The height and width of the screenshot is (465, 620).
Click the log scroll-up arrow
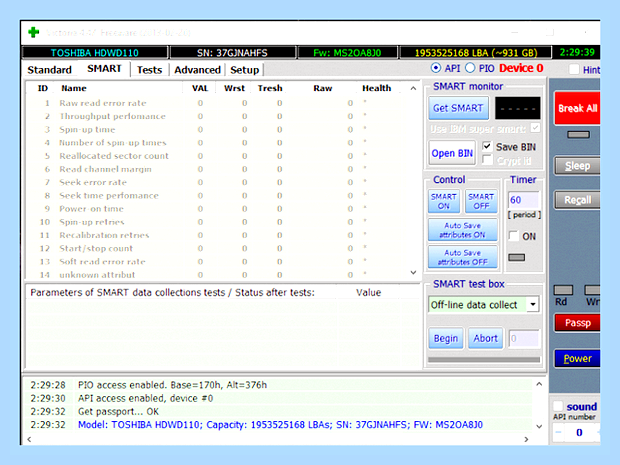(539, 384)
